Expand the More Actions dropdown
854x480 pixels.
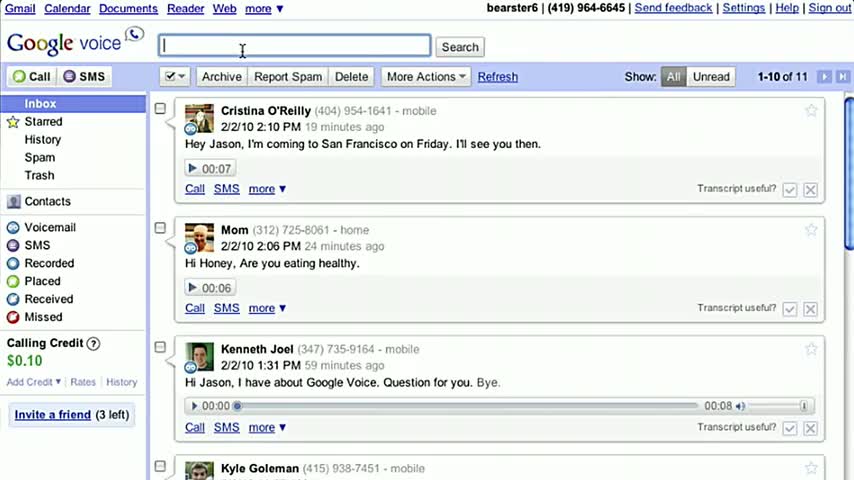pyautogui.click(x=425, y=77)
